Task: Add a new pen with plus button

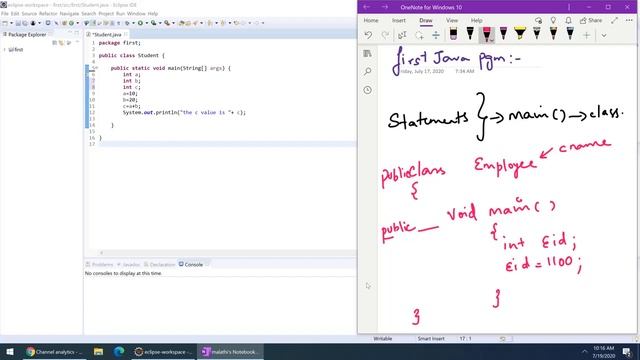Action: point(587,36)
